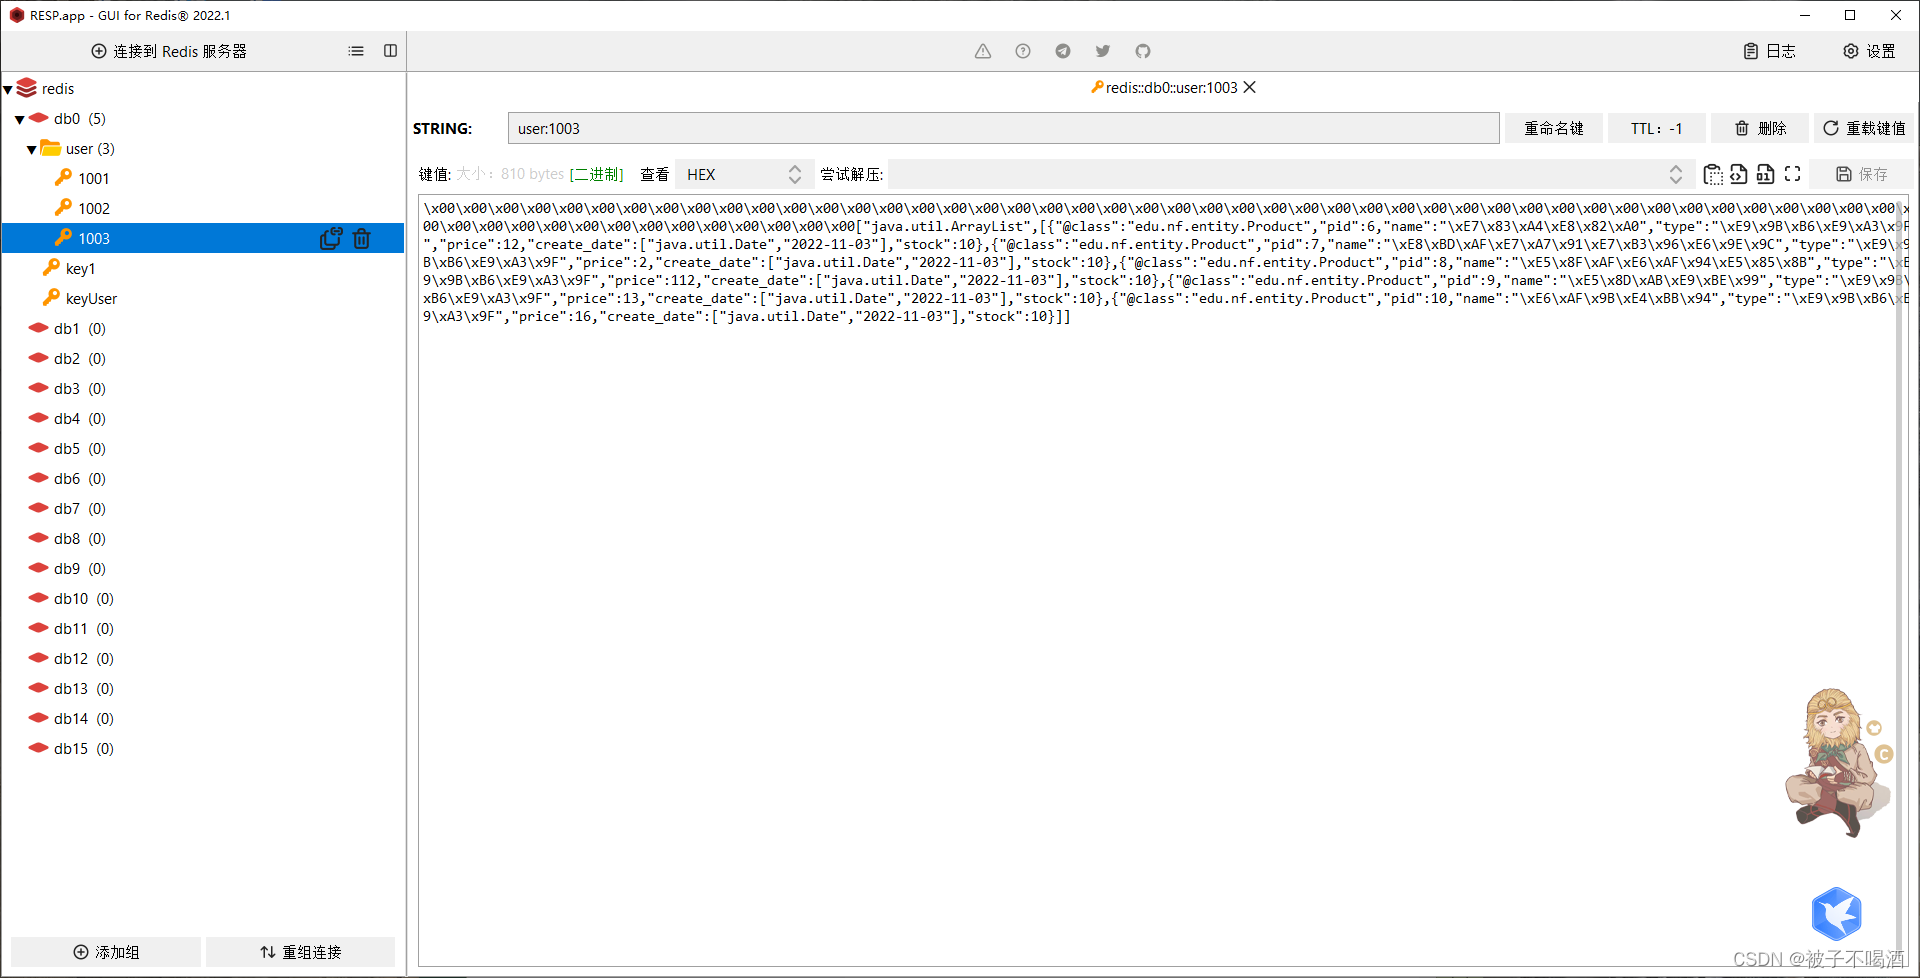Viewport: 1920px width, 978px height.
Task: Click the 添加组 add group button
Action: pyautogui.click(x=104, y=951)
